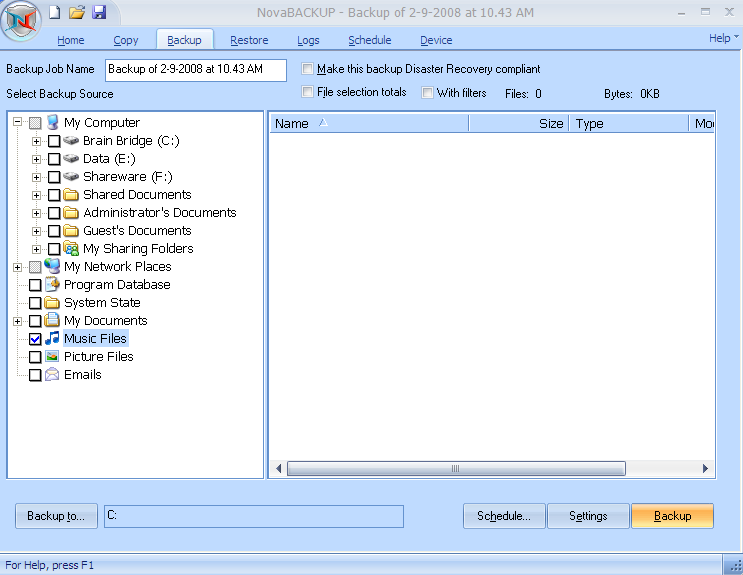Click the Guest's Documents folder icon
Image resolution: width=743 pixels, height=575 pixels.
[71, 230]
